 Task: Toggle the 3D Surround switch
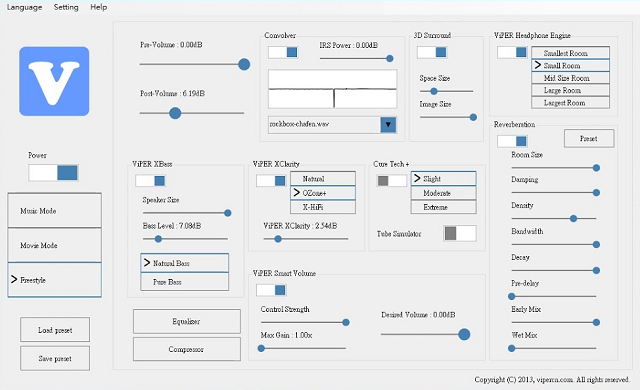point(432,52)
